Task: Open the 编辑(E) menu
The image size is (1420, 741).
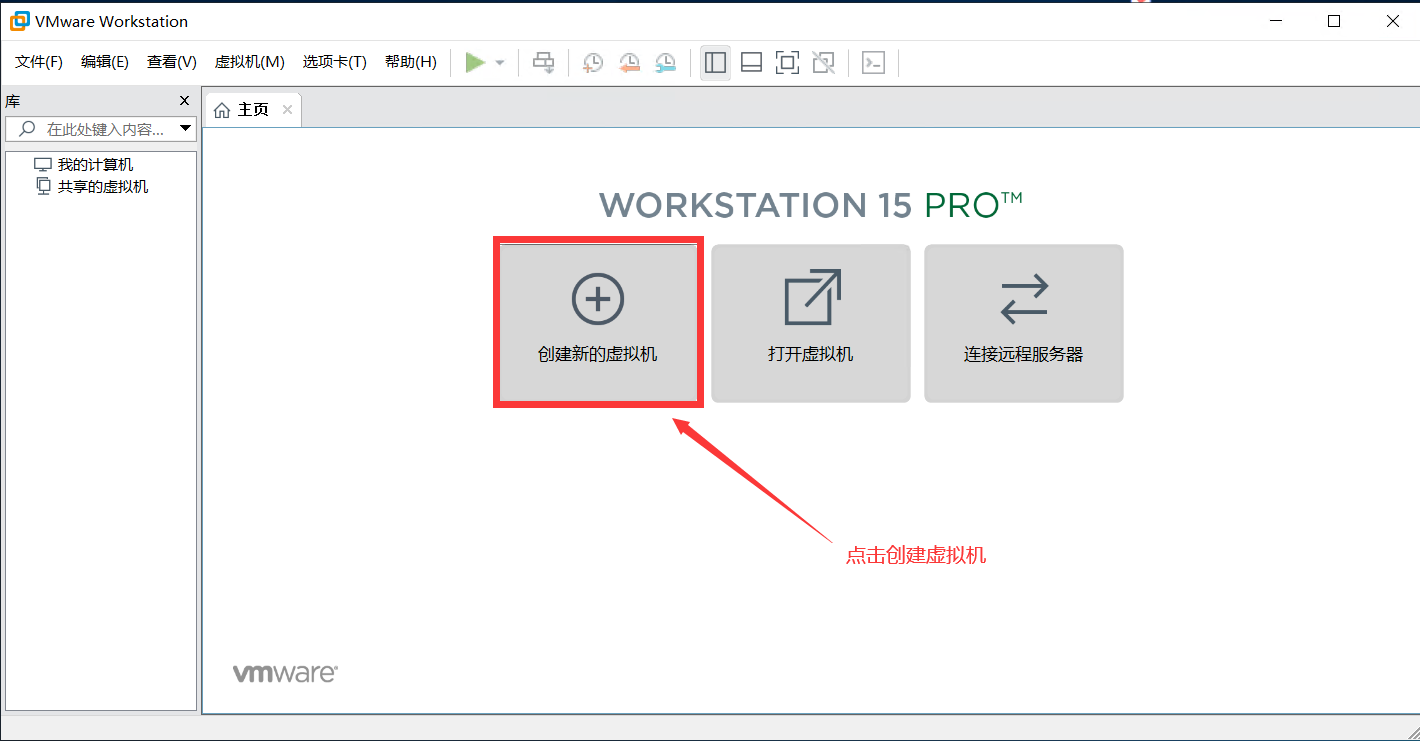Action: pos(105,62)
